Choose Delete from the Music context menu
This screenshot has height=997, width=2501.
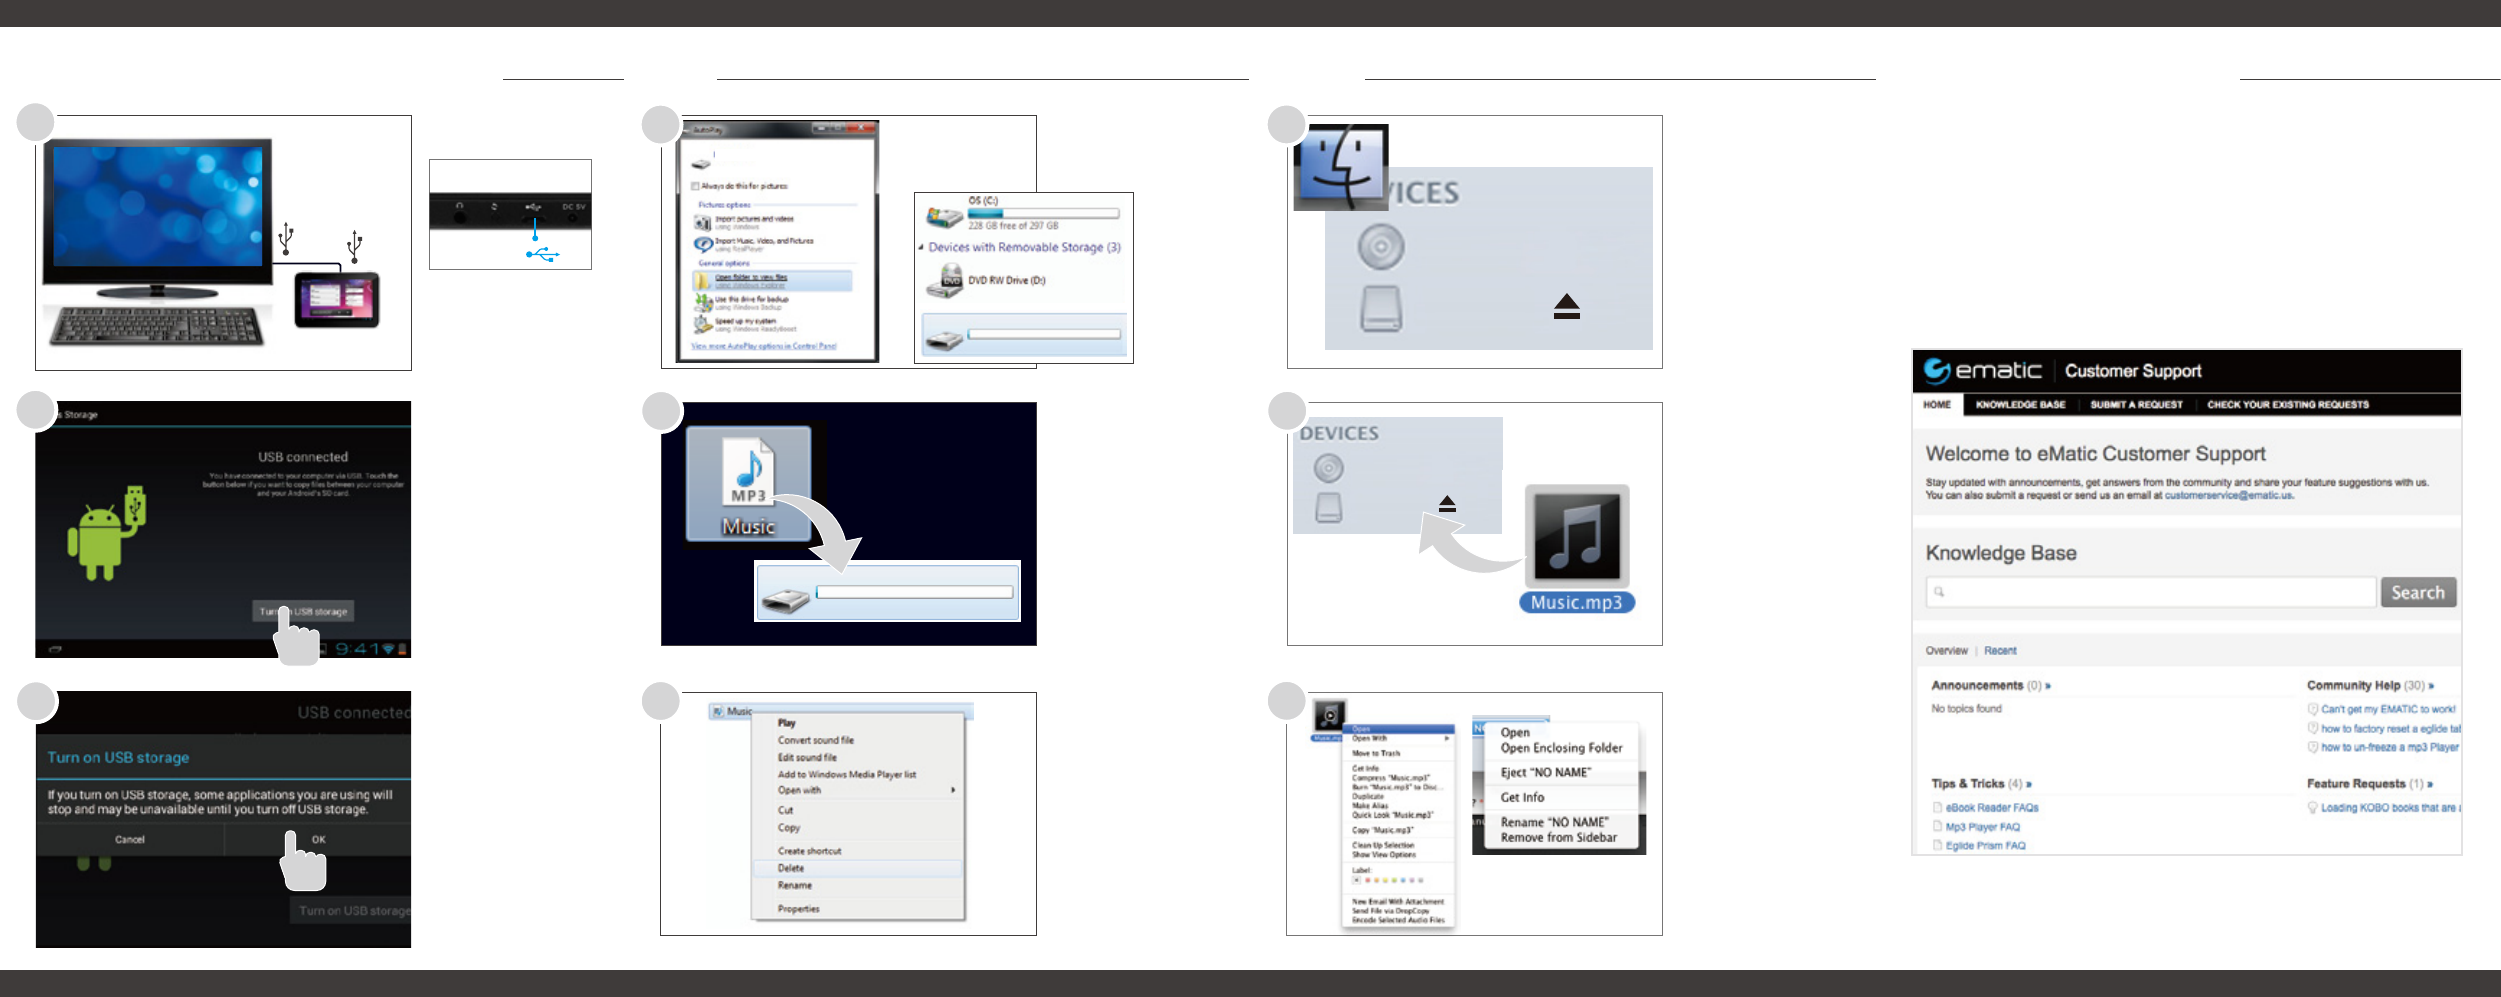[x=791, y=868]
